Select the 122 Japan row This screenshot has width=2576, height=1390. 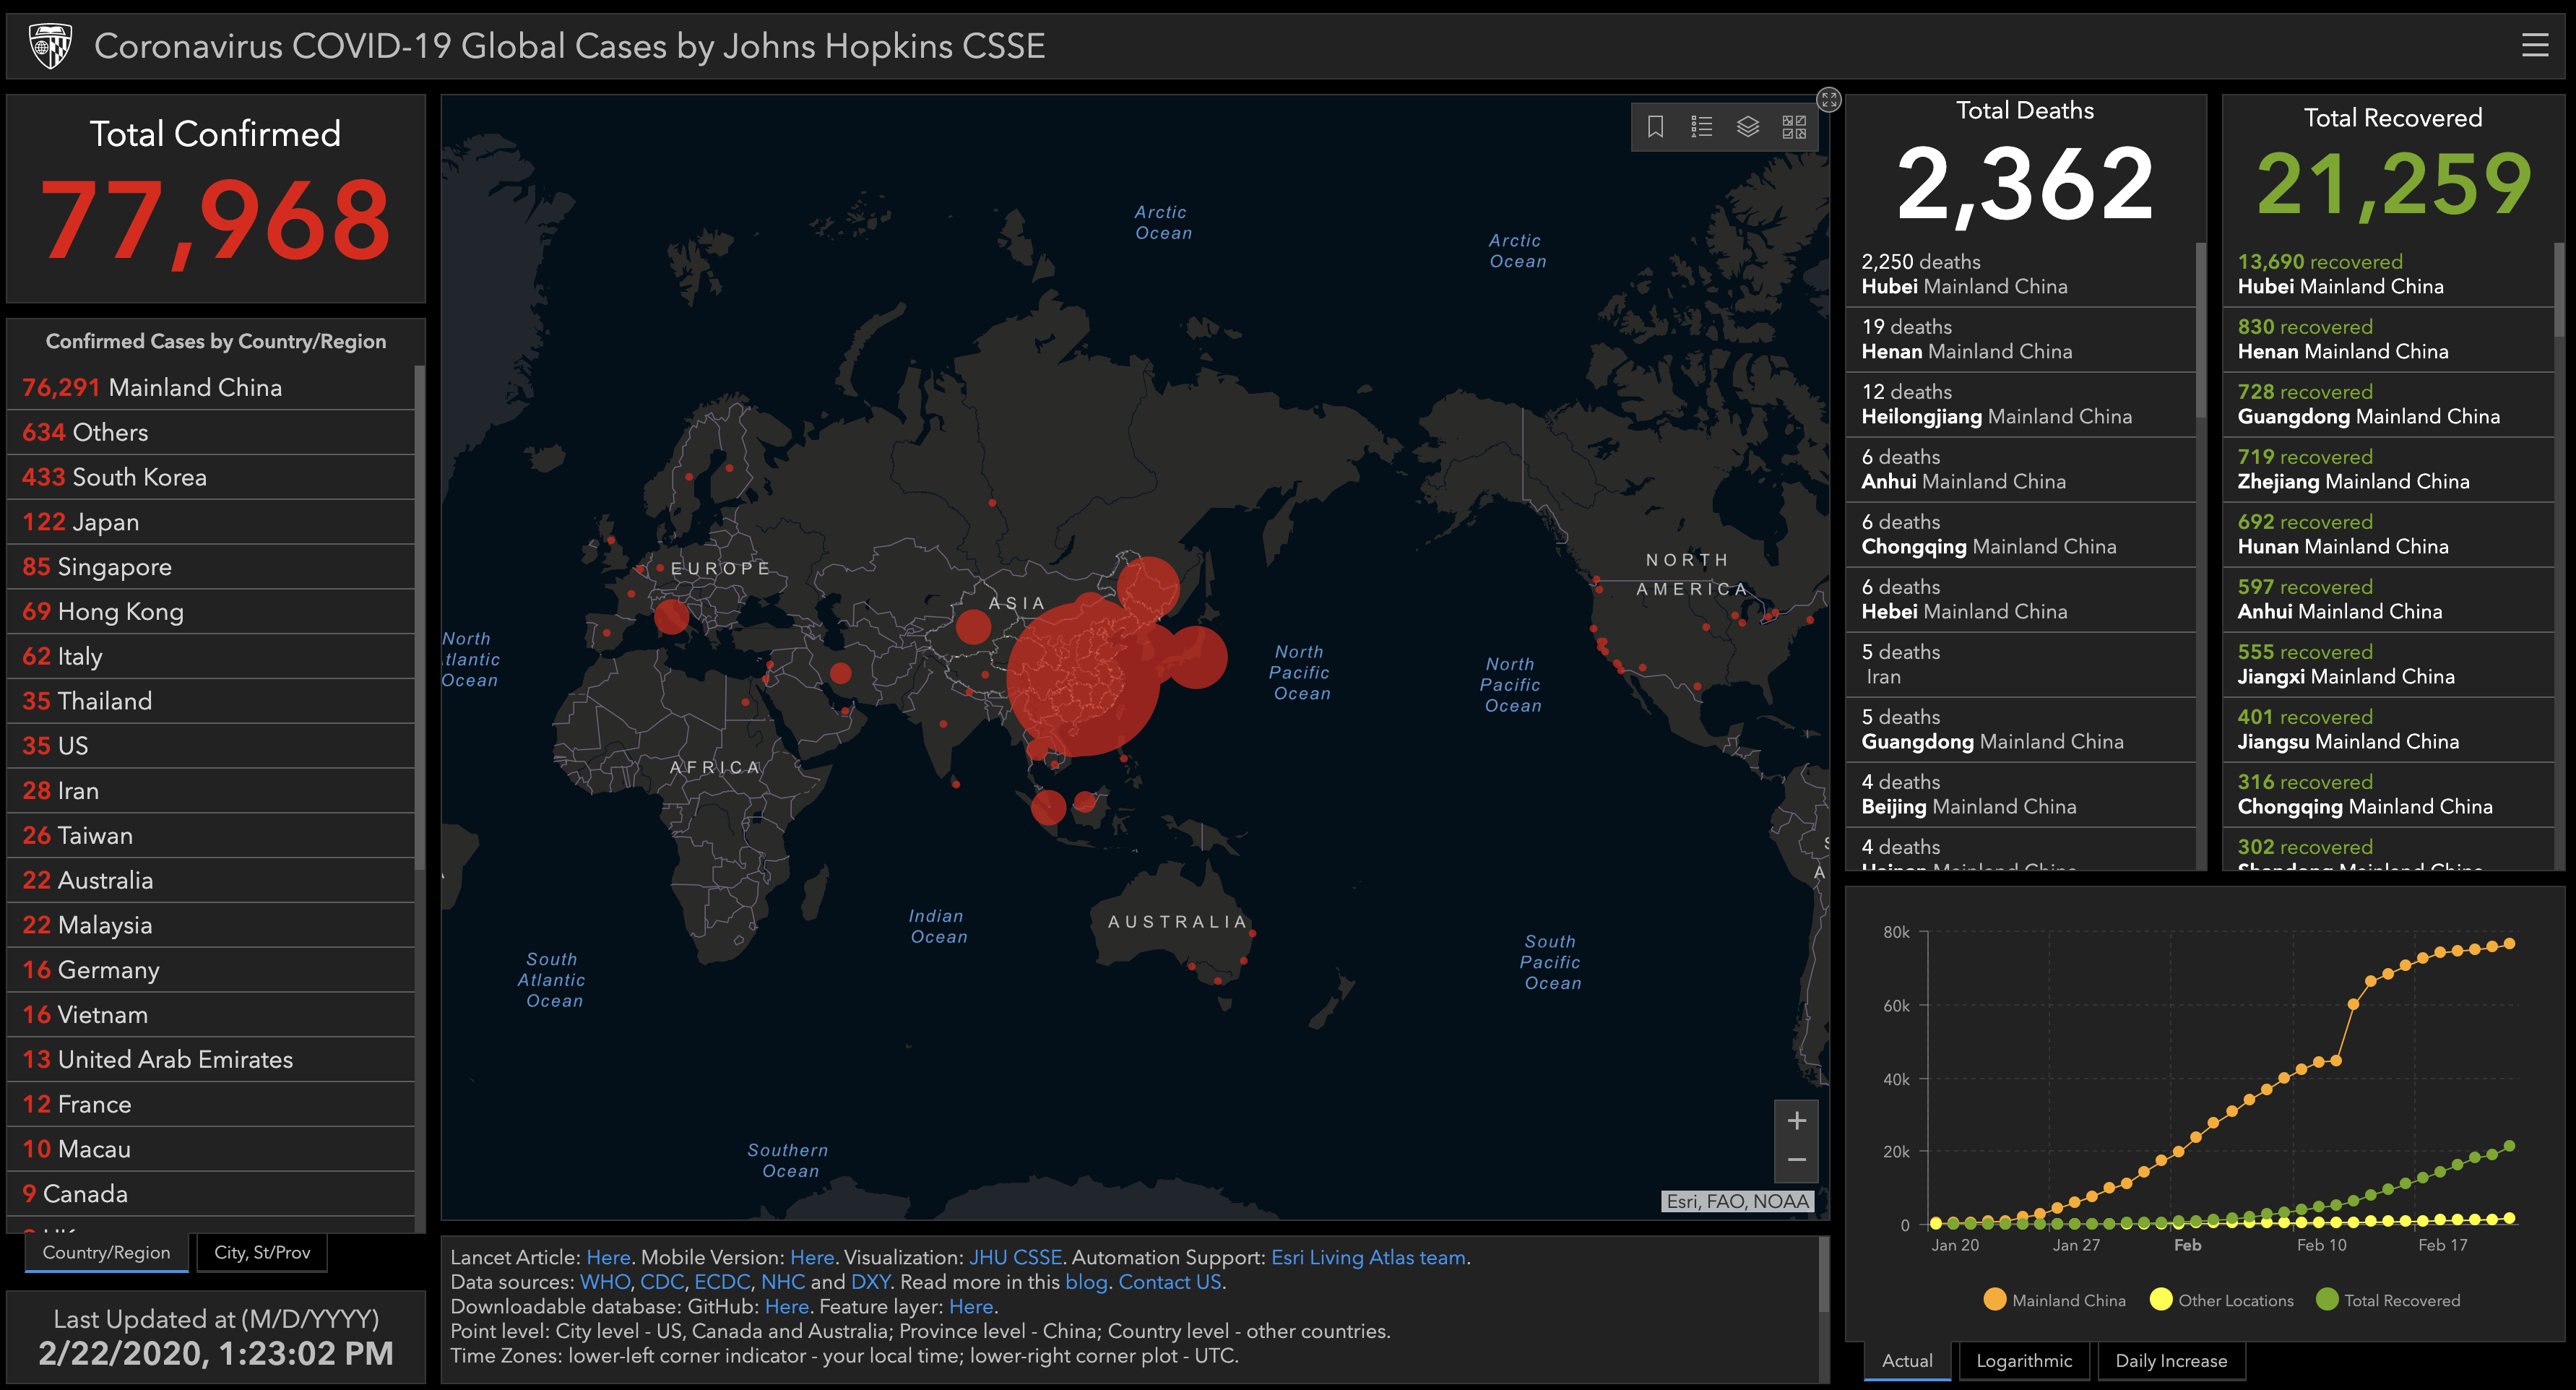(211, 522)
